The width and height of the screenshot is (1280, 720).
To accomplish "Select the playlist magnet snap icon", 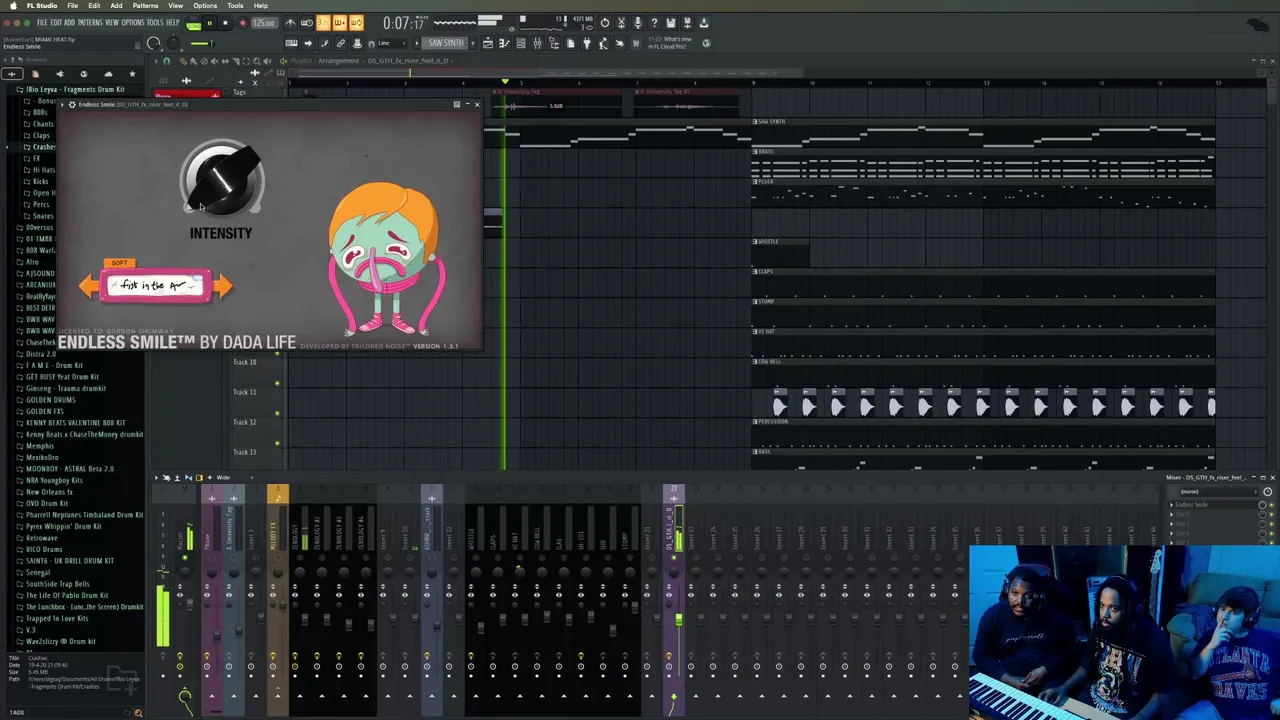I will [165, 62].
